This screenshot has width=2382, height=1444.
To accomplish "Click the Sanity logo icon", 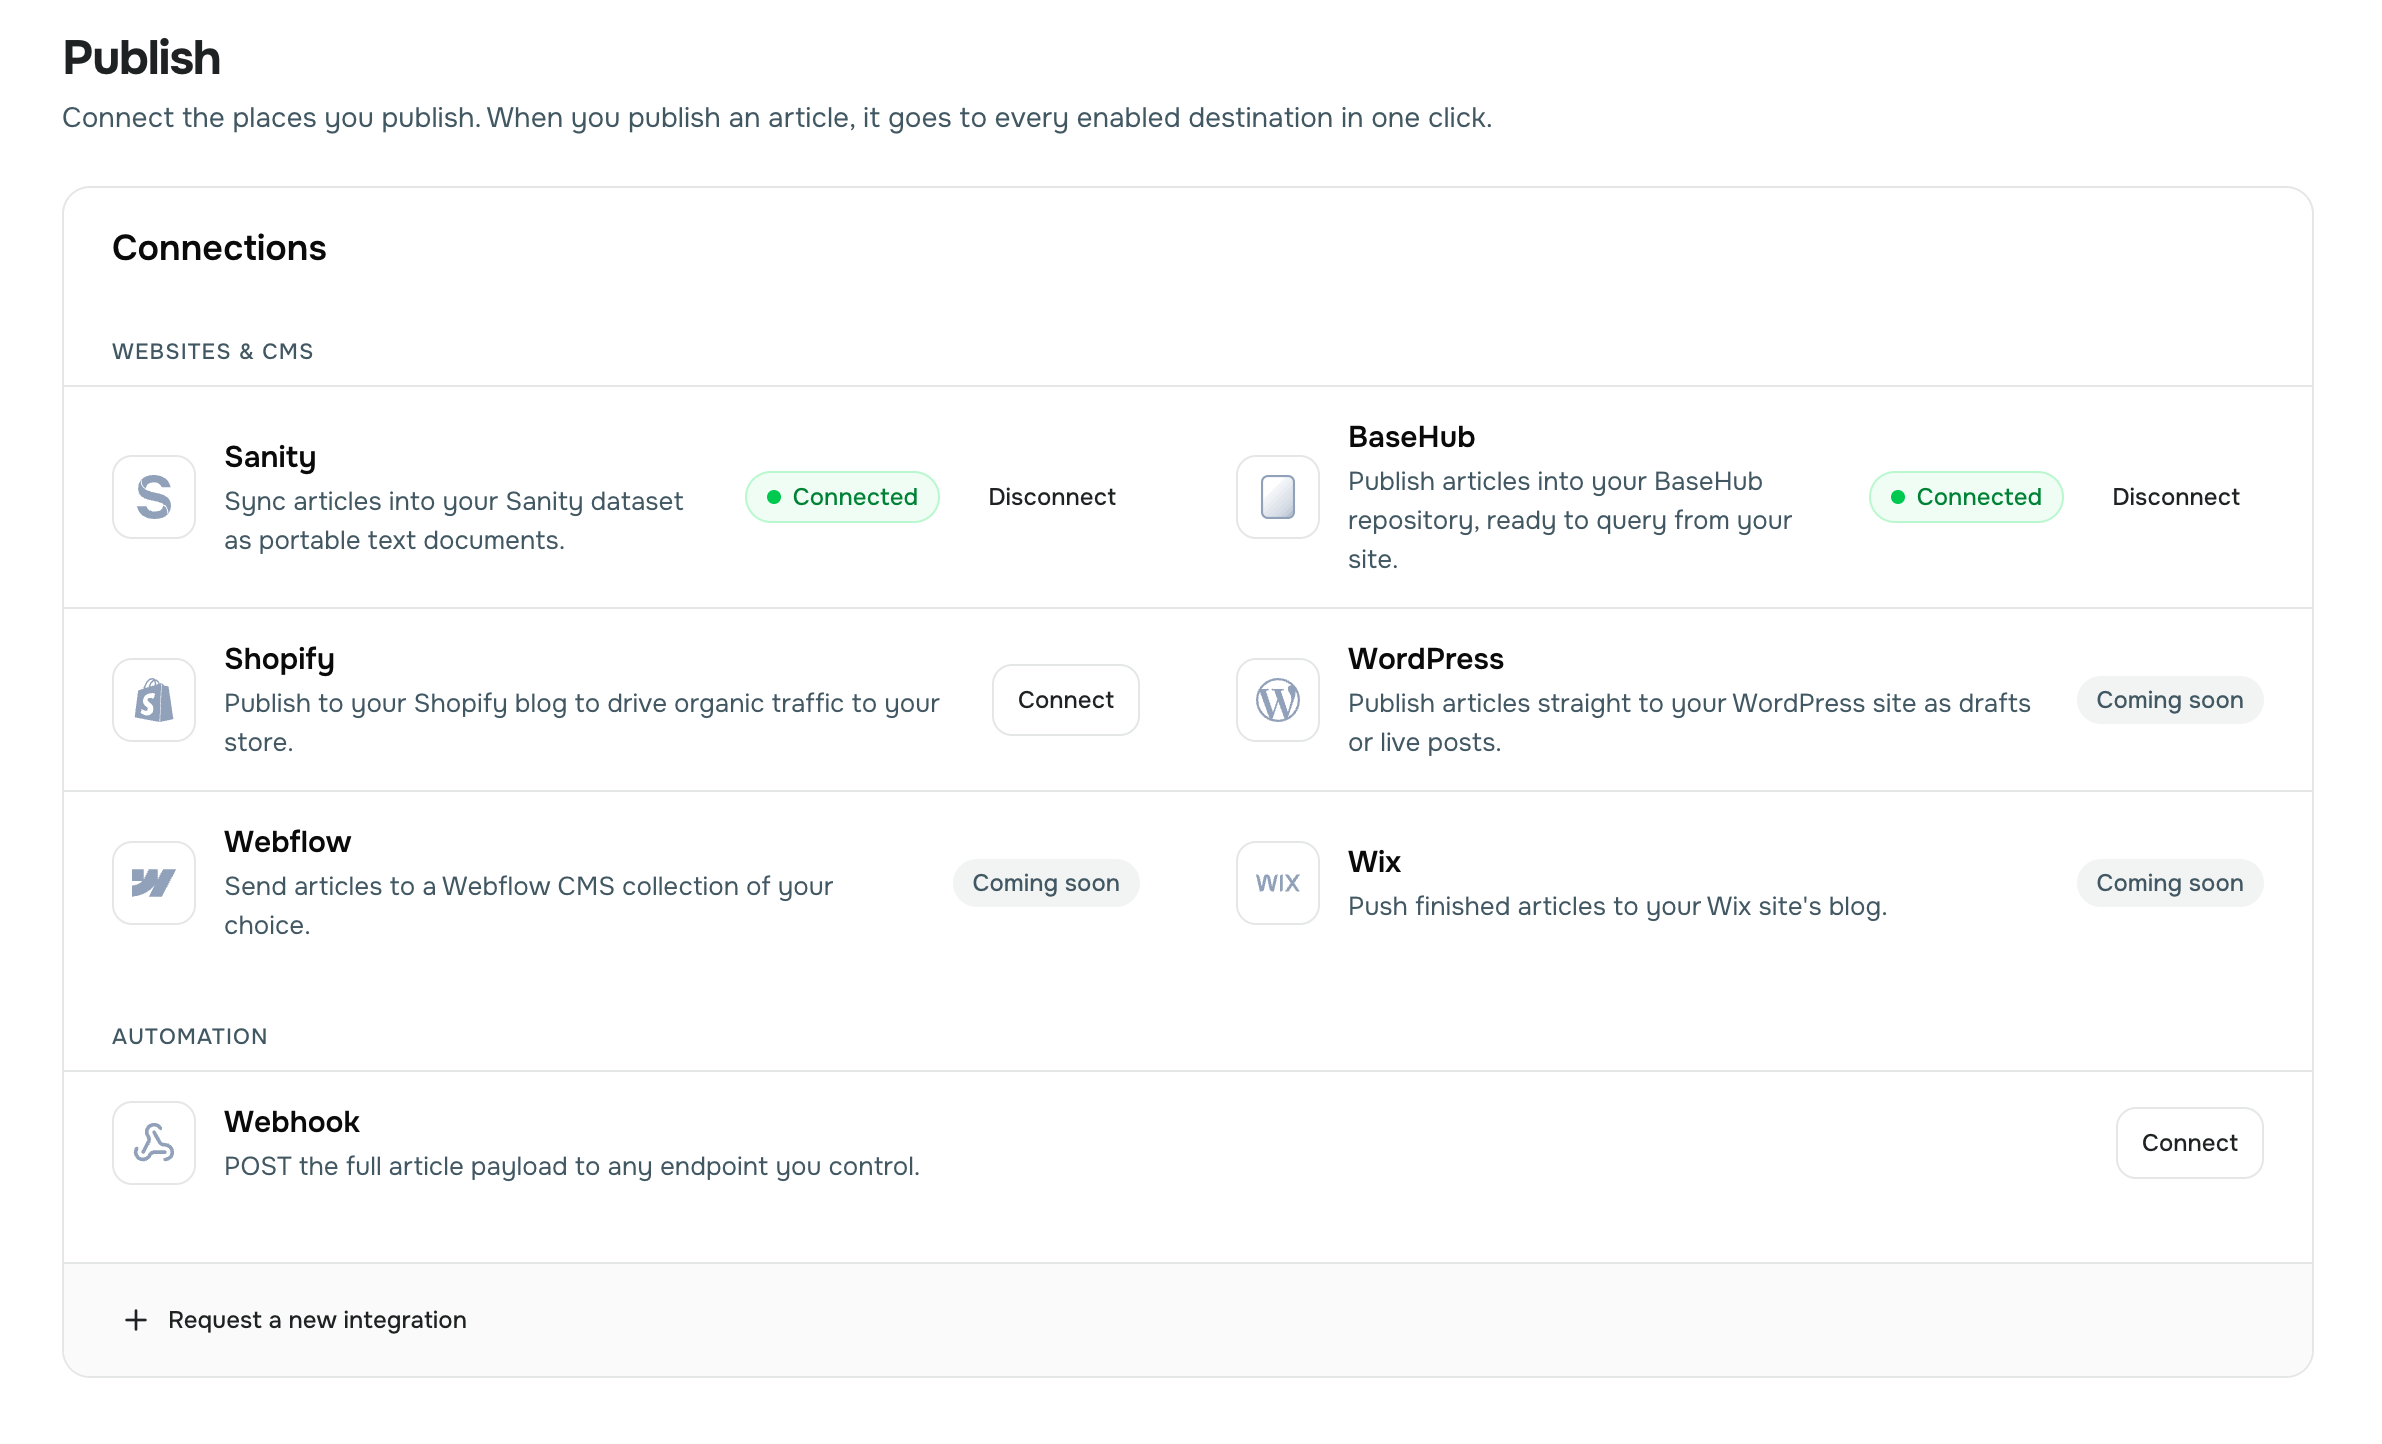I will (154, 497).
